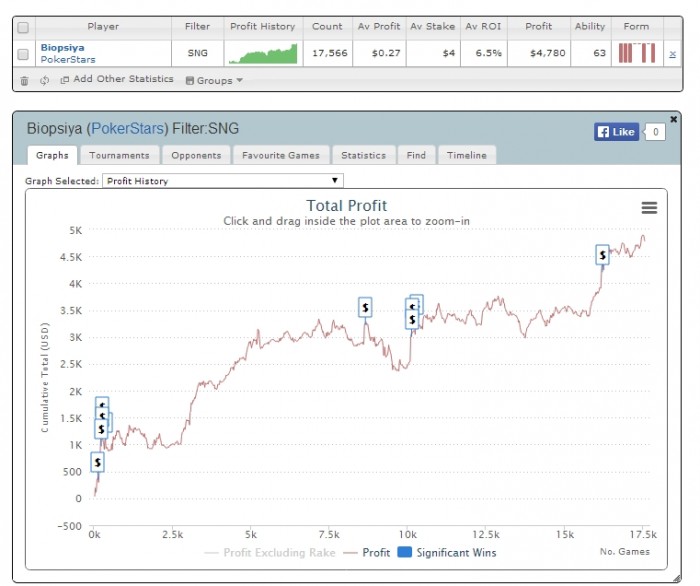This screenshot has height=586, width=700.
Task: Toggle Profit Excluding Rake legend series
Action: pyautogui.click(x=270, y=553)
